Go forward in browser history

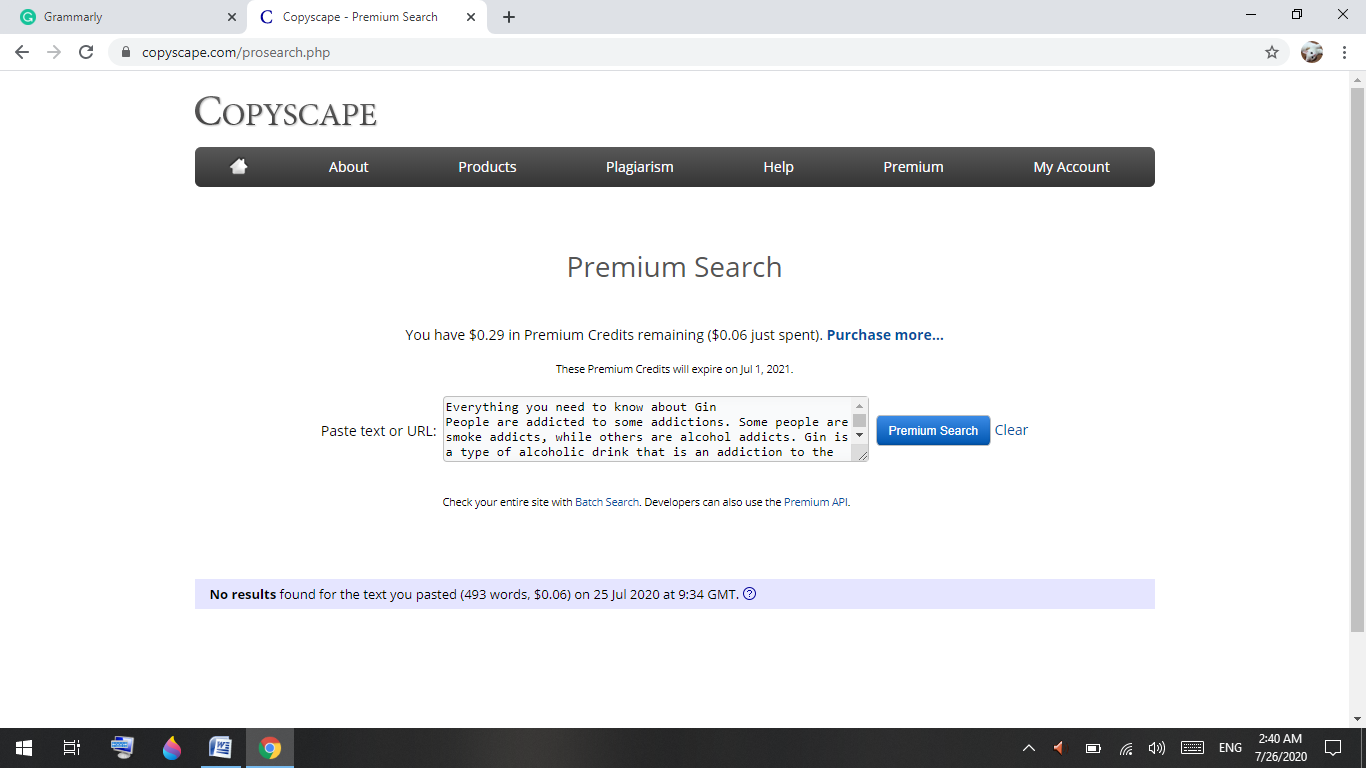pos(54,52)
